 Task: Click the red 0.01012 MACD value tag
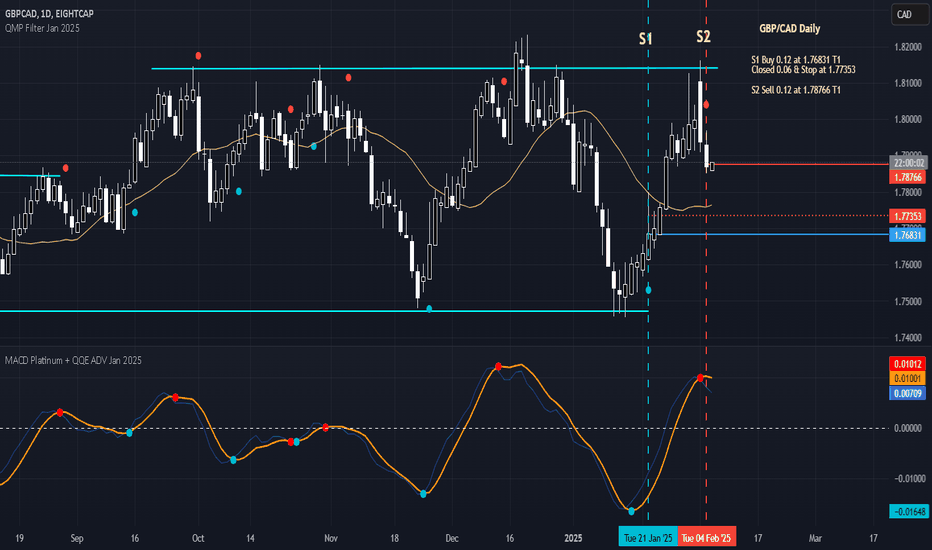pyautogui.click(x=908, y=364)
